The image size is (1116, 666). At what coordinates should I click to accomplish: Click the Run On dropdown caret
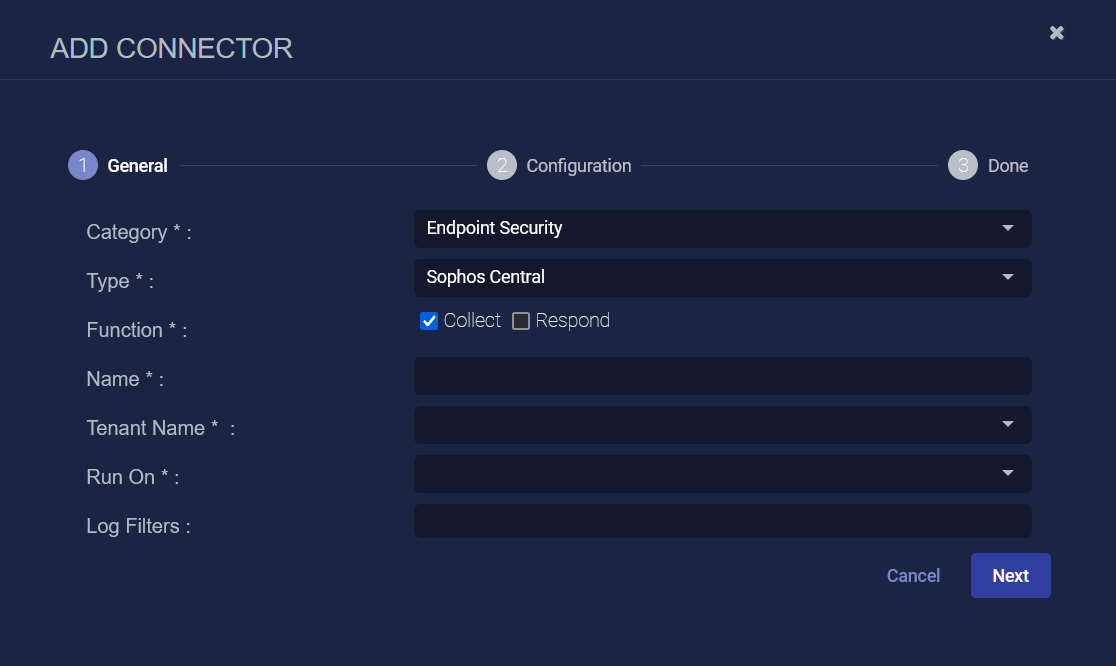point(1007,473)
